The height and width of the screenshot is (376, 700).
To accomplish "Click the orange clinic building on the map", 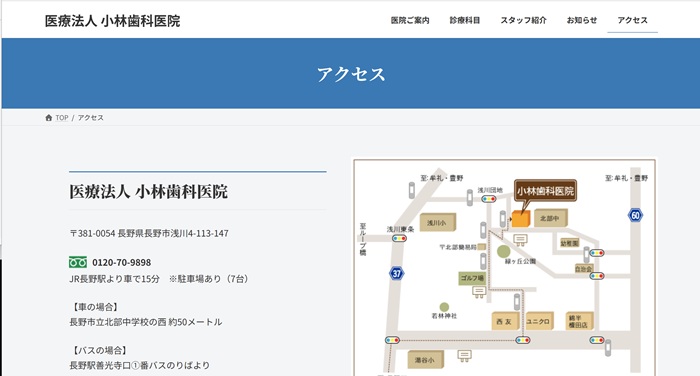I will (x=521, y=219).
